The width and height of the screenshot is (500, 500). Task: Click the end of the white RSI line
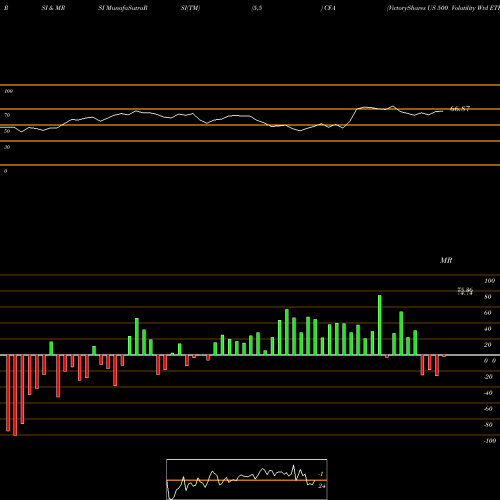pos(443,111)
